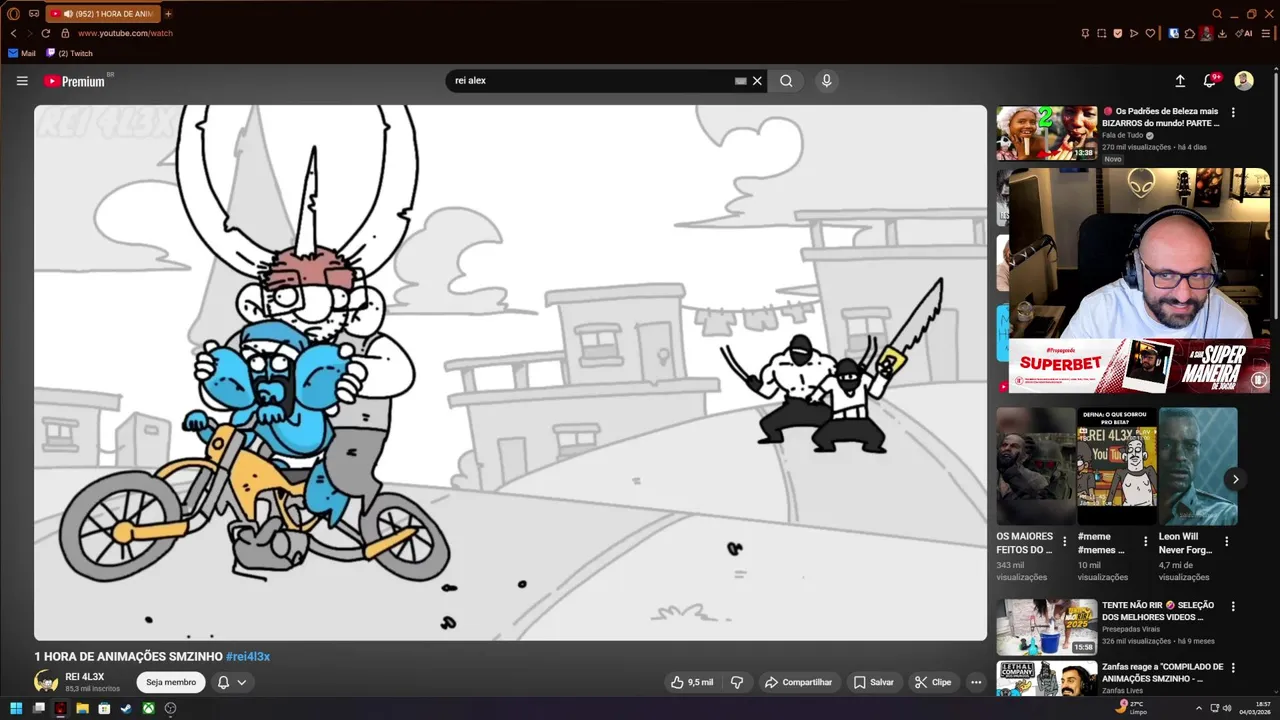Viewport: 1280px width, 720px height.
Task: Open File Explorer from the taskbar
Action: [82, 708]
